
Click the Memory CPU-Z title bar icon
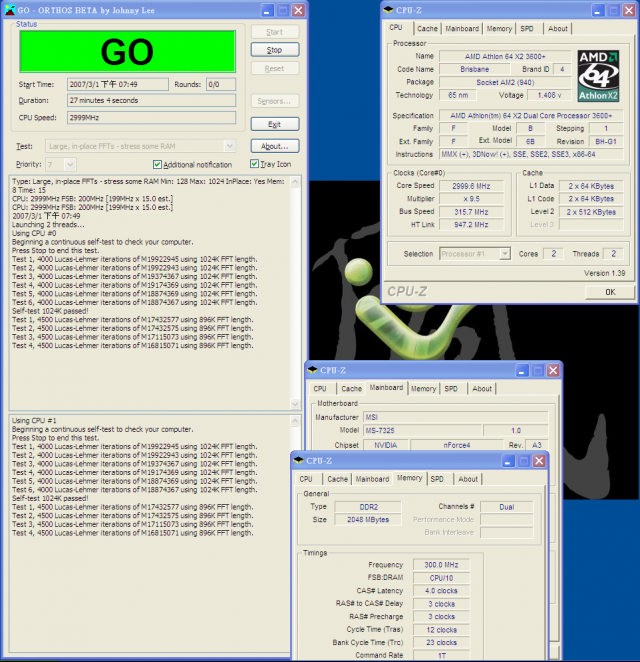tap(298, 460)
